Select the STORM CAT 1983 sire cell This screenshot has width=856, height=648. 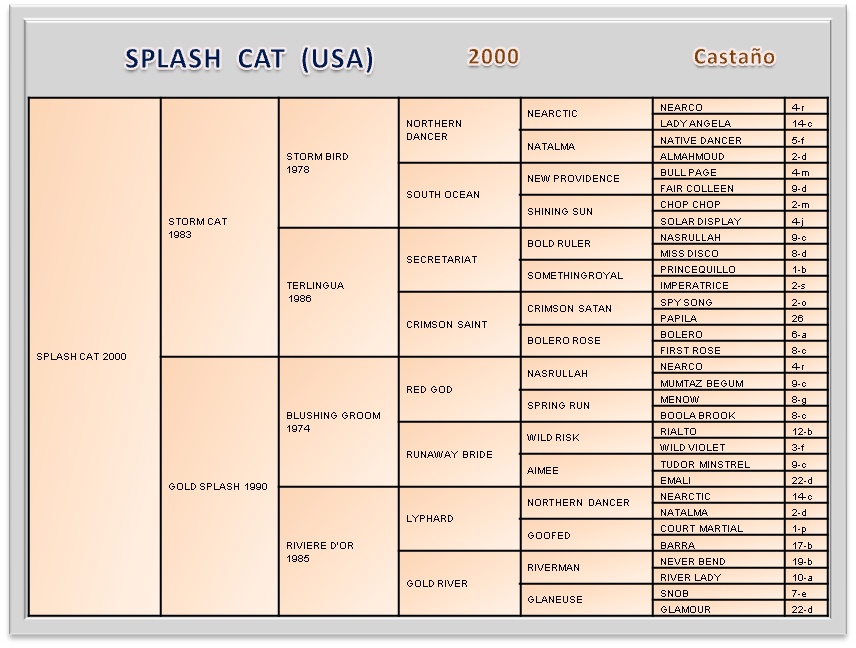[219, 228]
